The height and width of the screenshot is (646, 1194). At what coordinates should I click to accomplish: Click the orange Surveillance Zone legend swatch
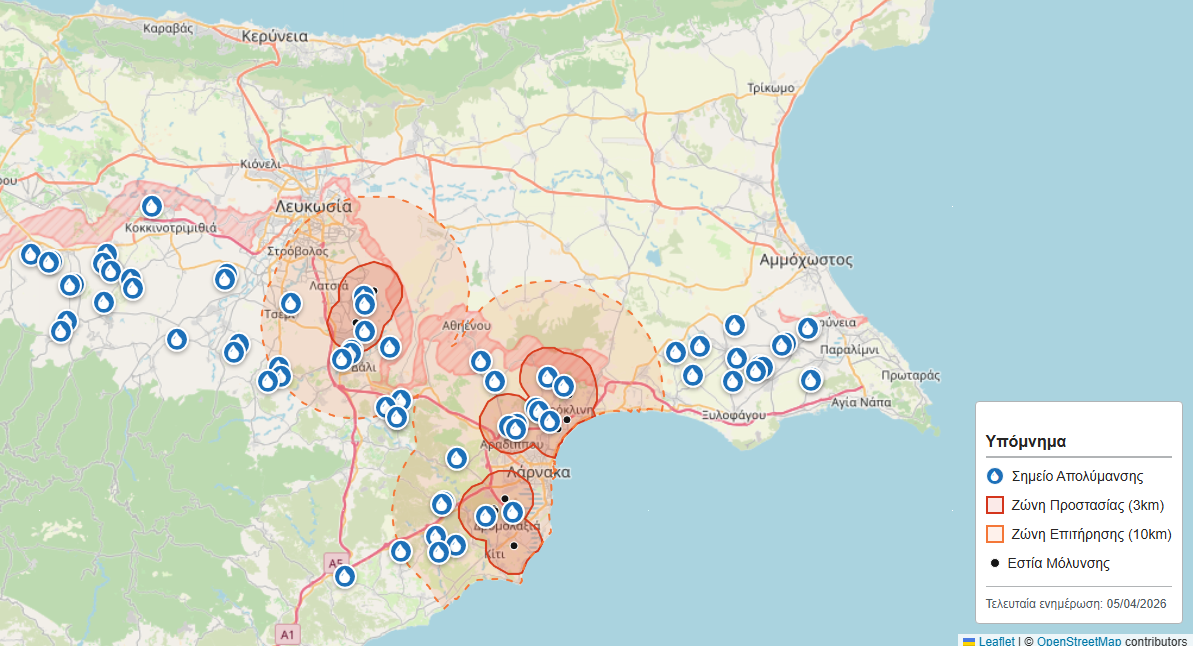coord(994,534)
